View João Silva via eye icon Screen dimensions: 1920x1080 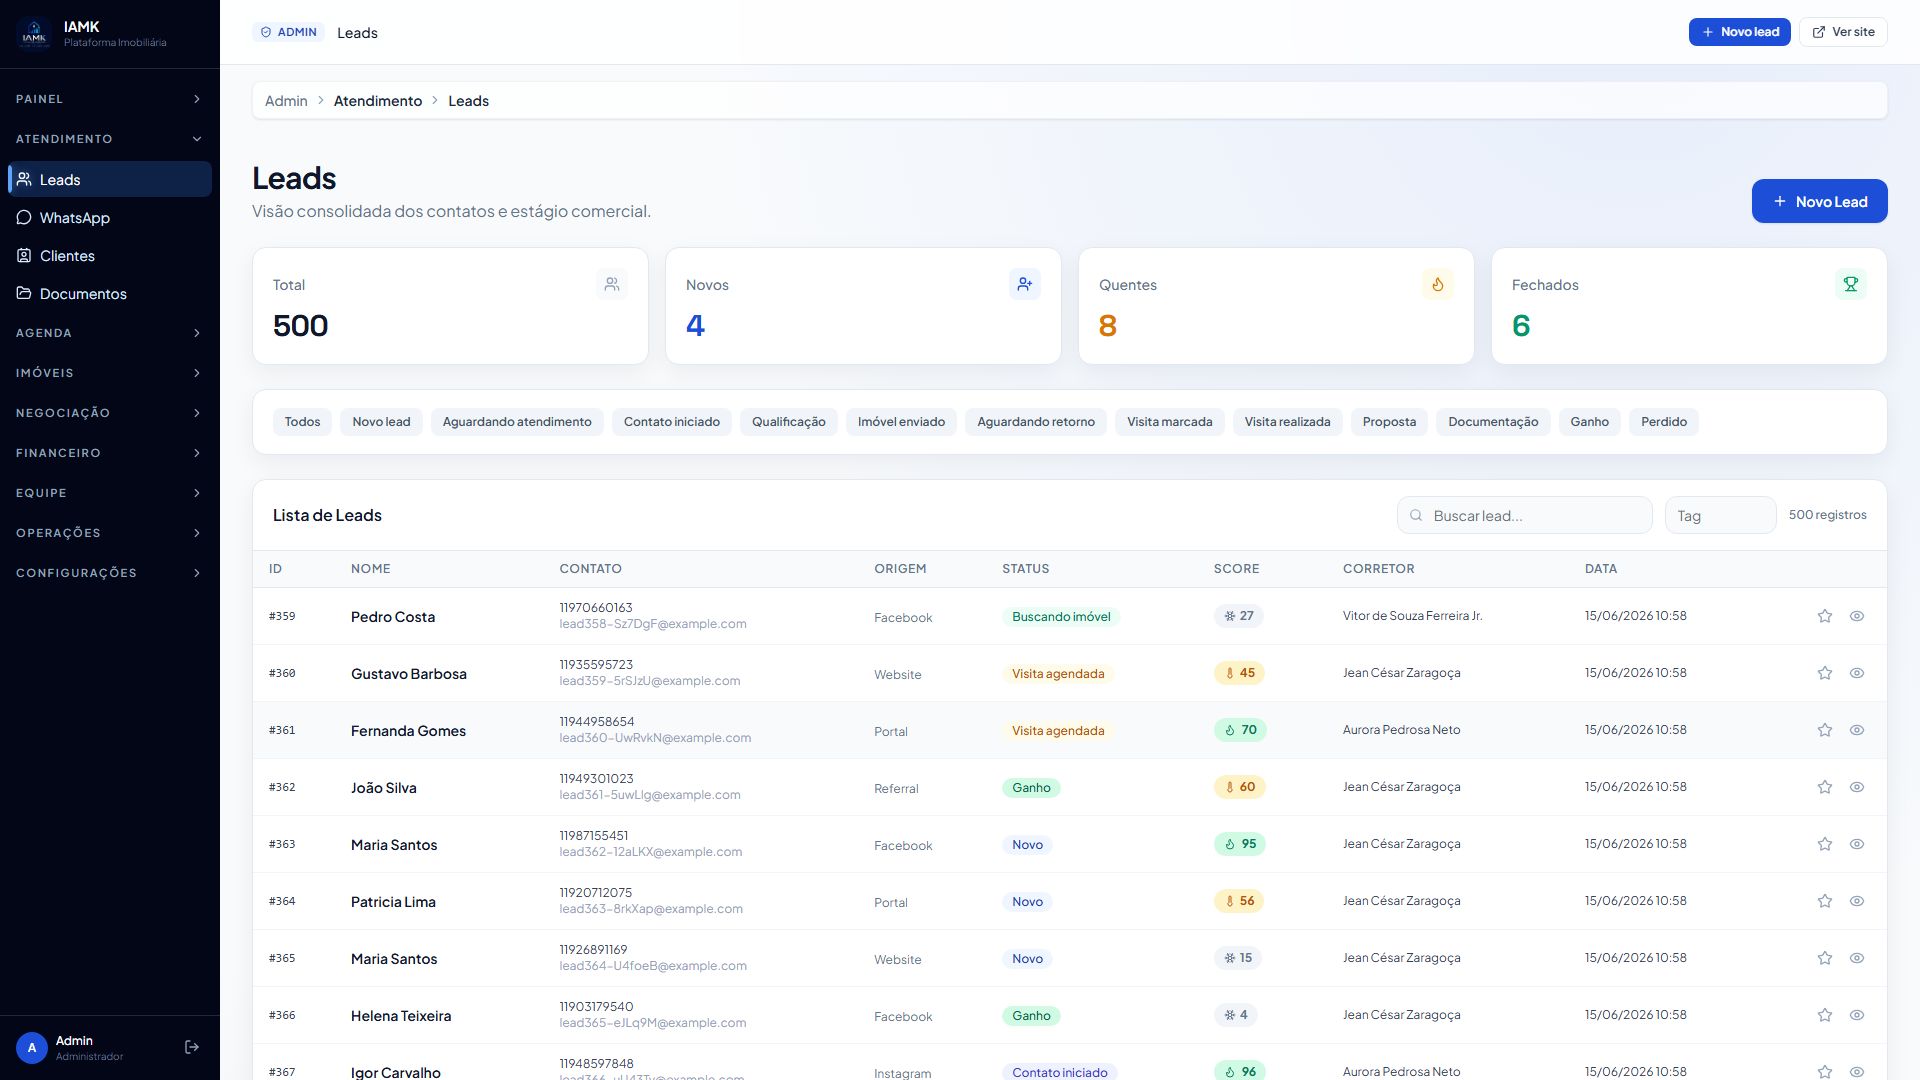[x=1857, y=787]
